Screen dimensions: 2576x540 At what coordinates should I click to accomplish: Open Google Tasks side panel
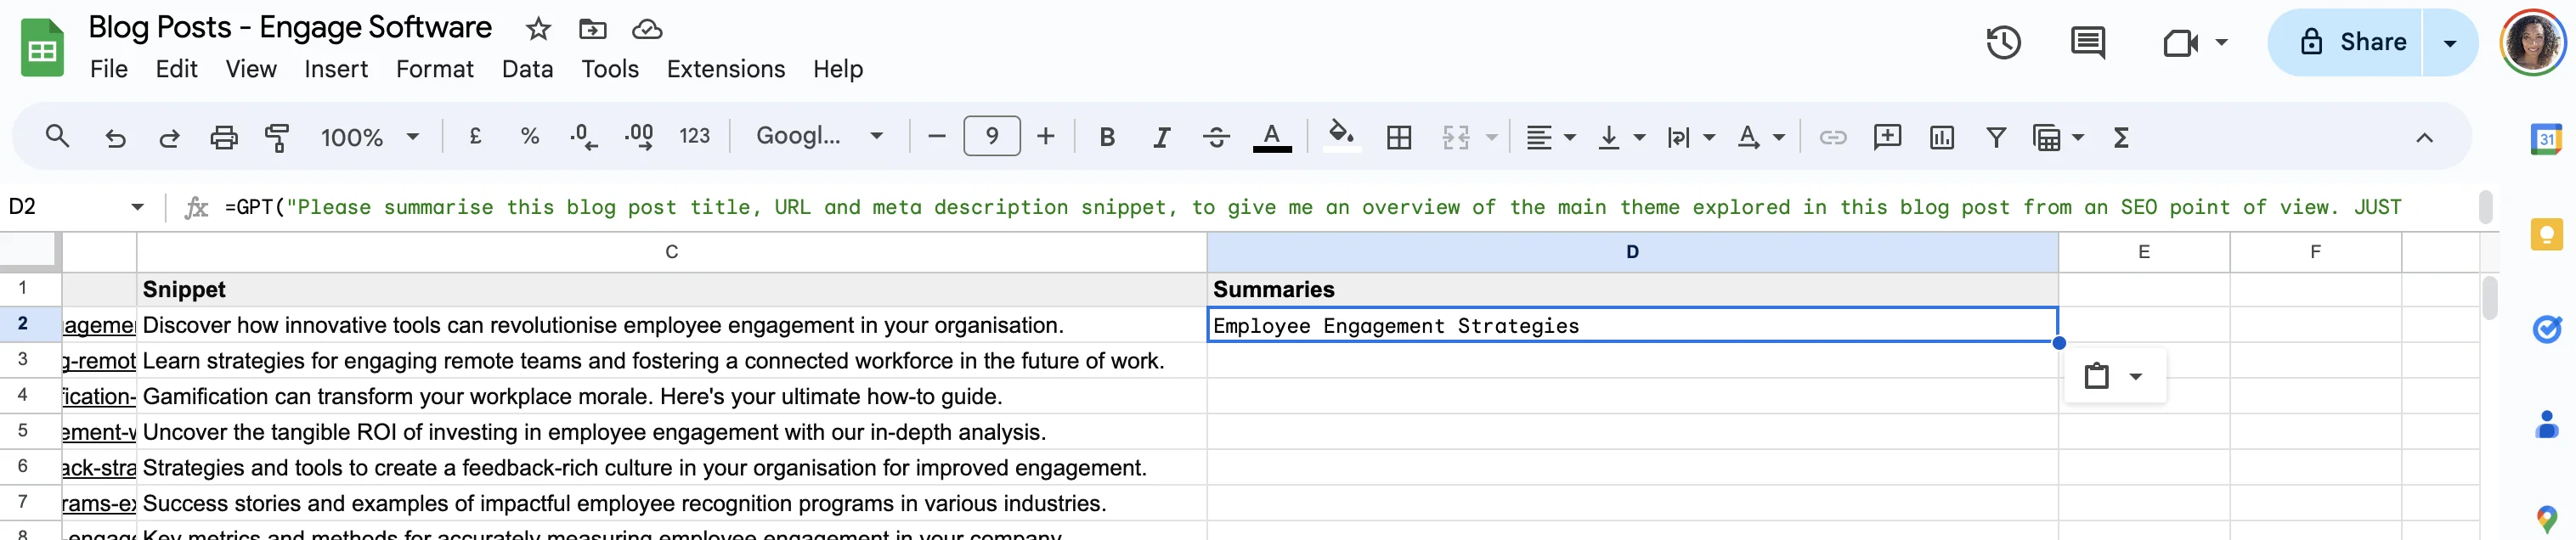pyautogui.click(x=2546, y=328)
